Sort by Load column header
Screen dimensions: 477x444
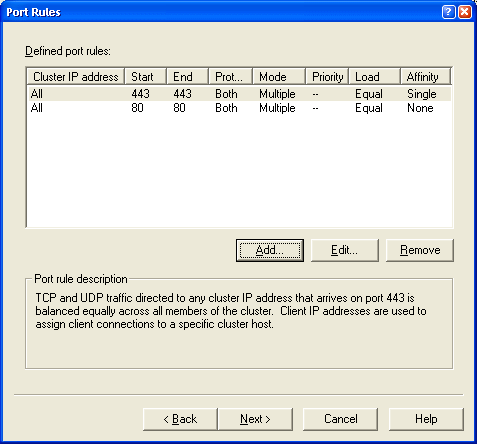(x=375, y=77)
